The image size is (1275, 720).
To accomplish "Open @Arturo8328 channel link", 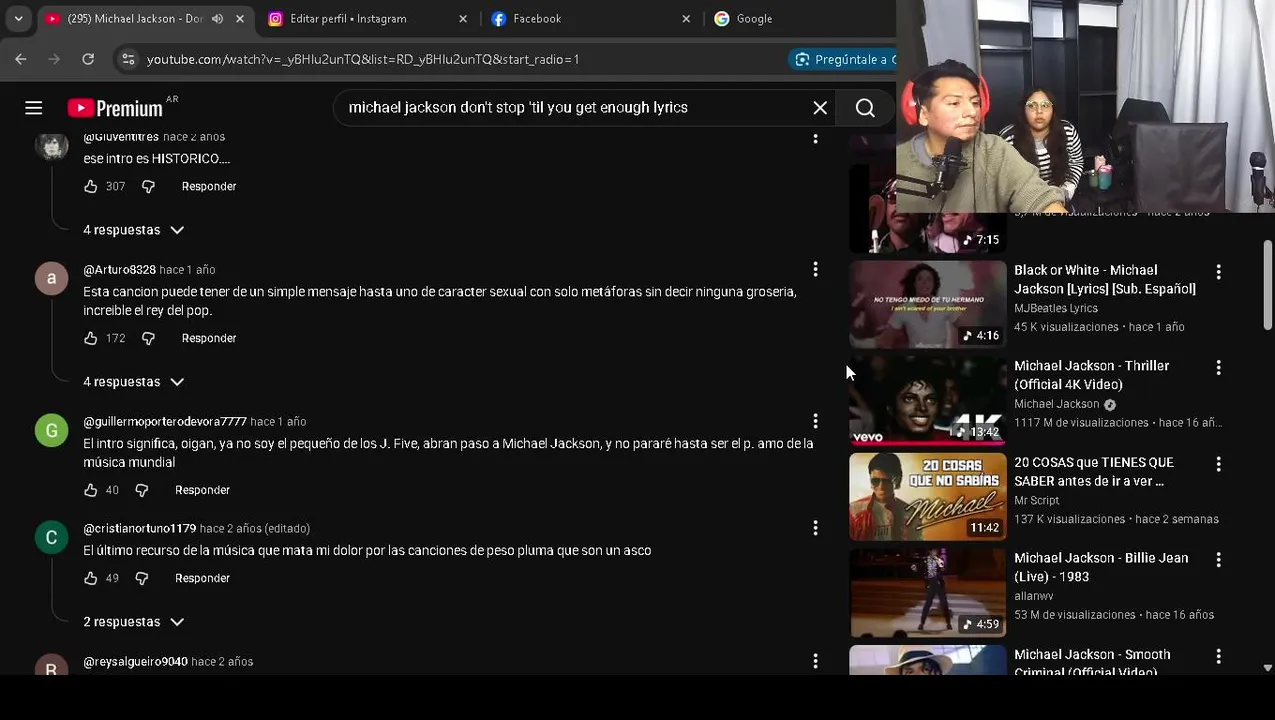I will [119, 269].
